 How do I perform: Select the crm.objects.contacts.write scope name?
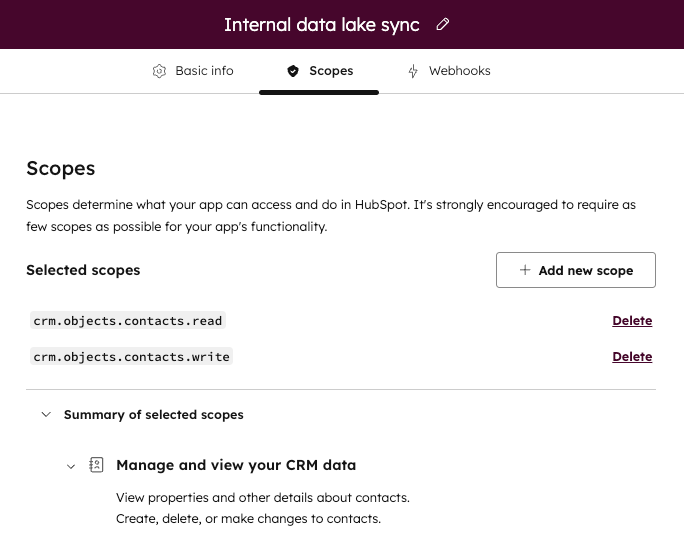point(131,357)
